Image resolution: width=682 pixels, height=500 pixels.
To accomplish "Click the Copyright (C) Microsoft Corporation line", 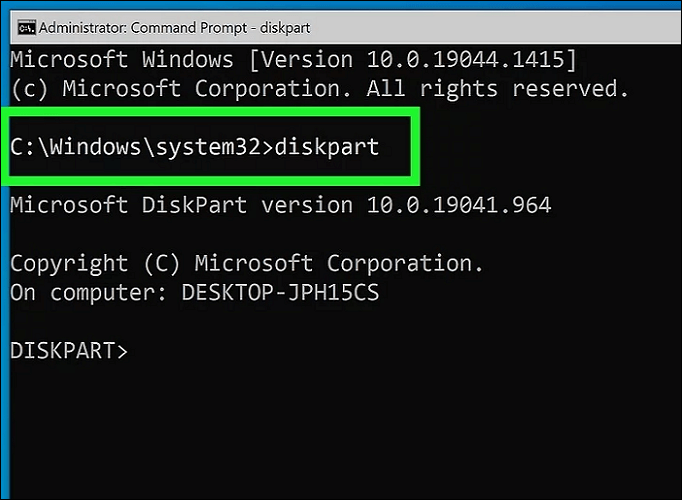I will tap(246, 264).
